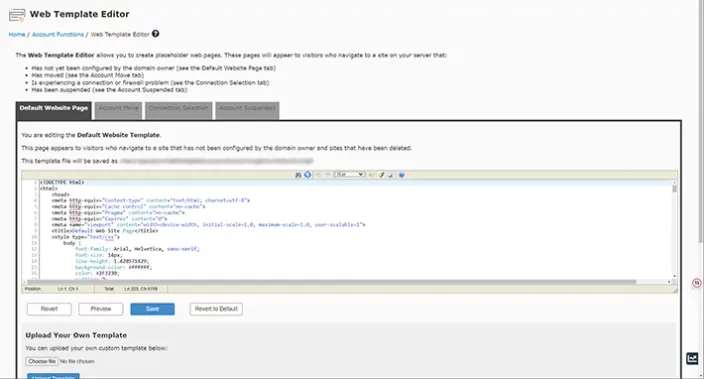Click the 'line-height: 1.428571429' code line
Viewport: 704px width, 379px height.
[112, 261]
